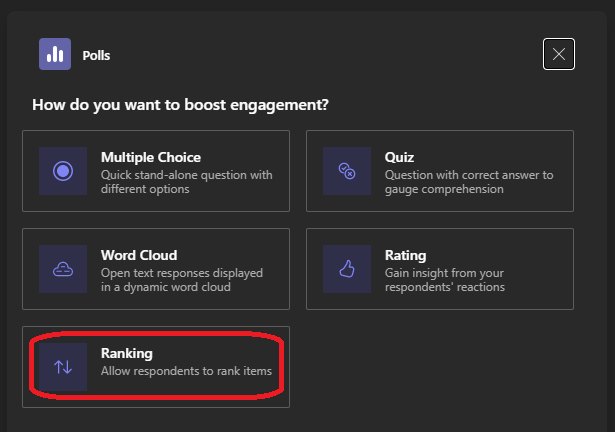
Task: Click the "How do you want to boost engagement?" heading
Action: (x=181, y=104)
